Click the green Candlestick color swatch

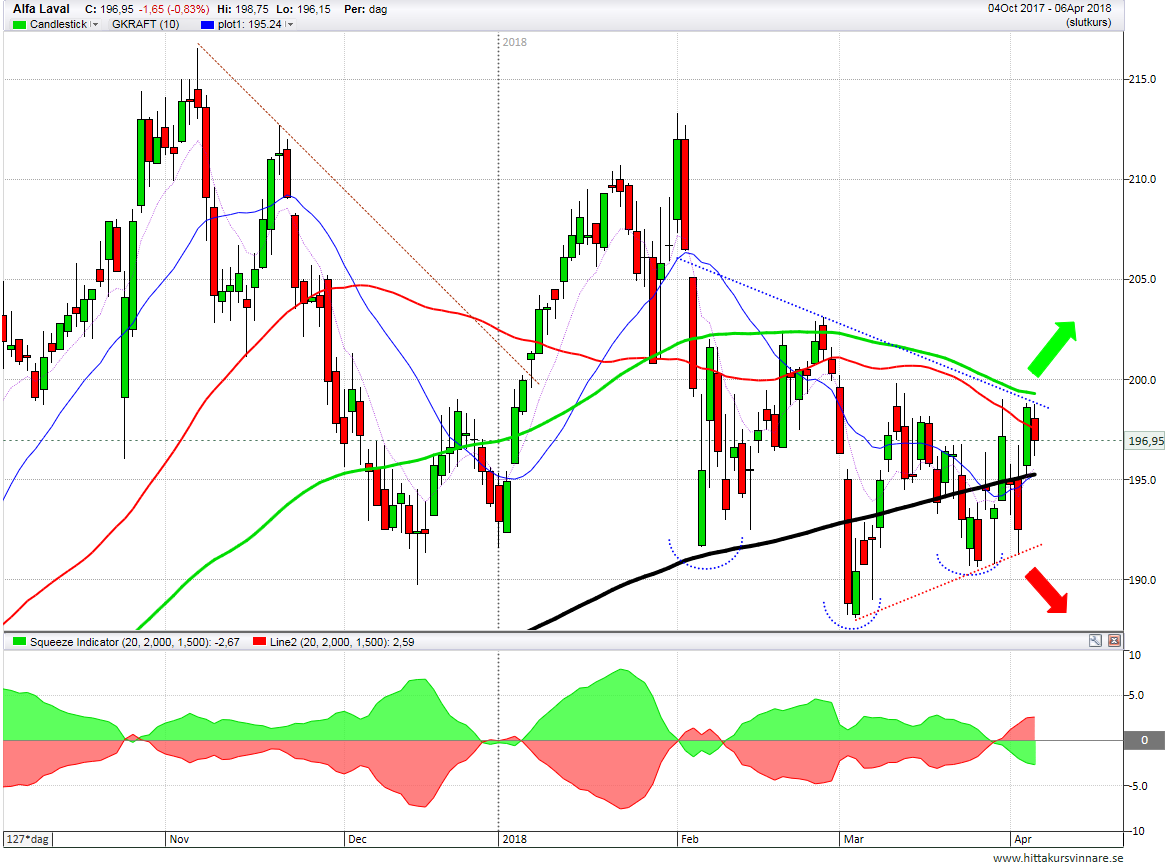pos(19,25)
